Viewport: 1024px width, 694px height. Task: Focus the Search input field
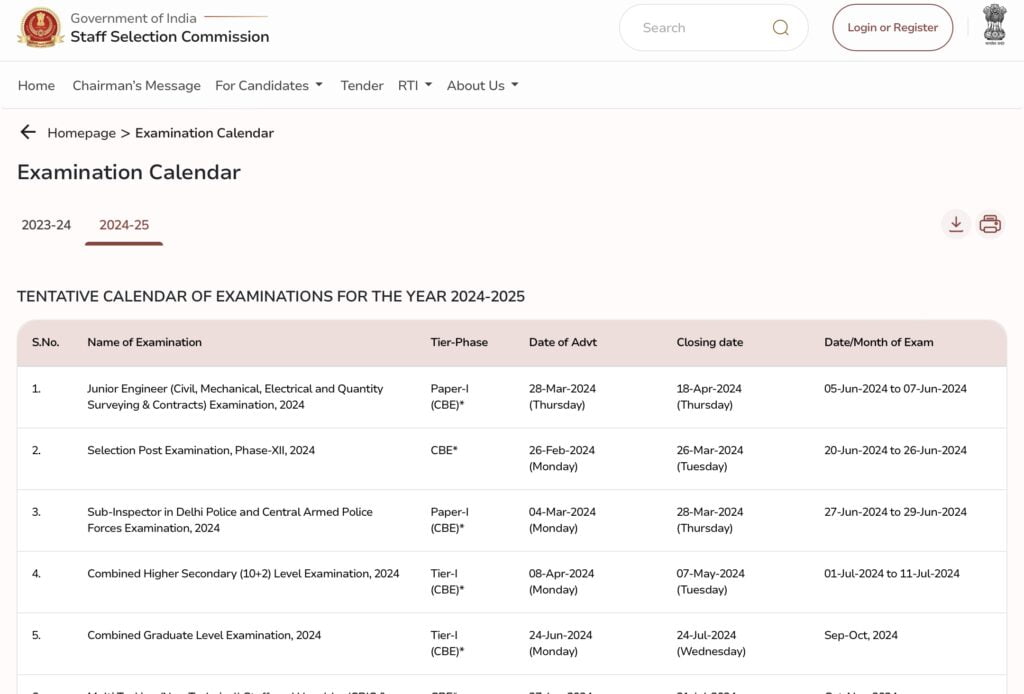tap(714, 27)
